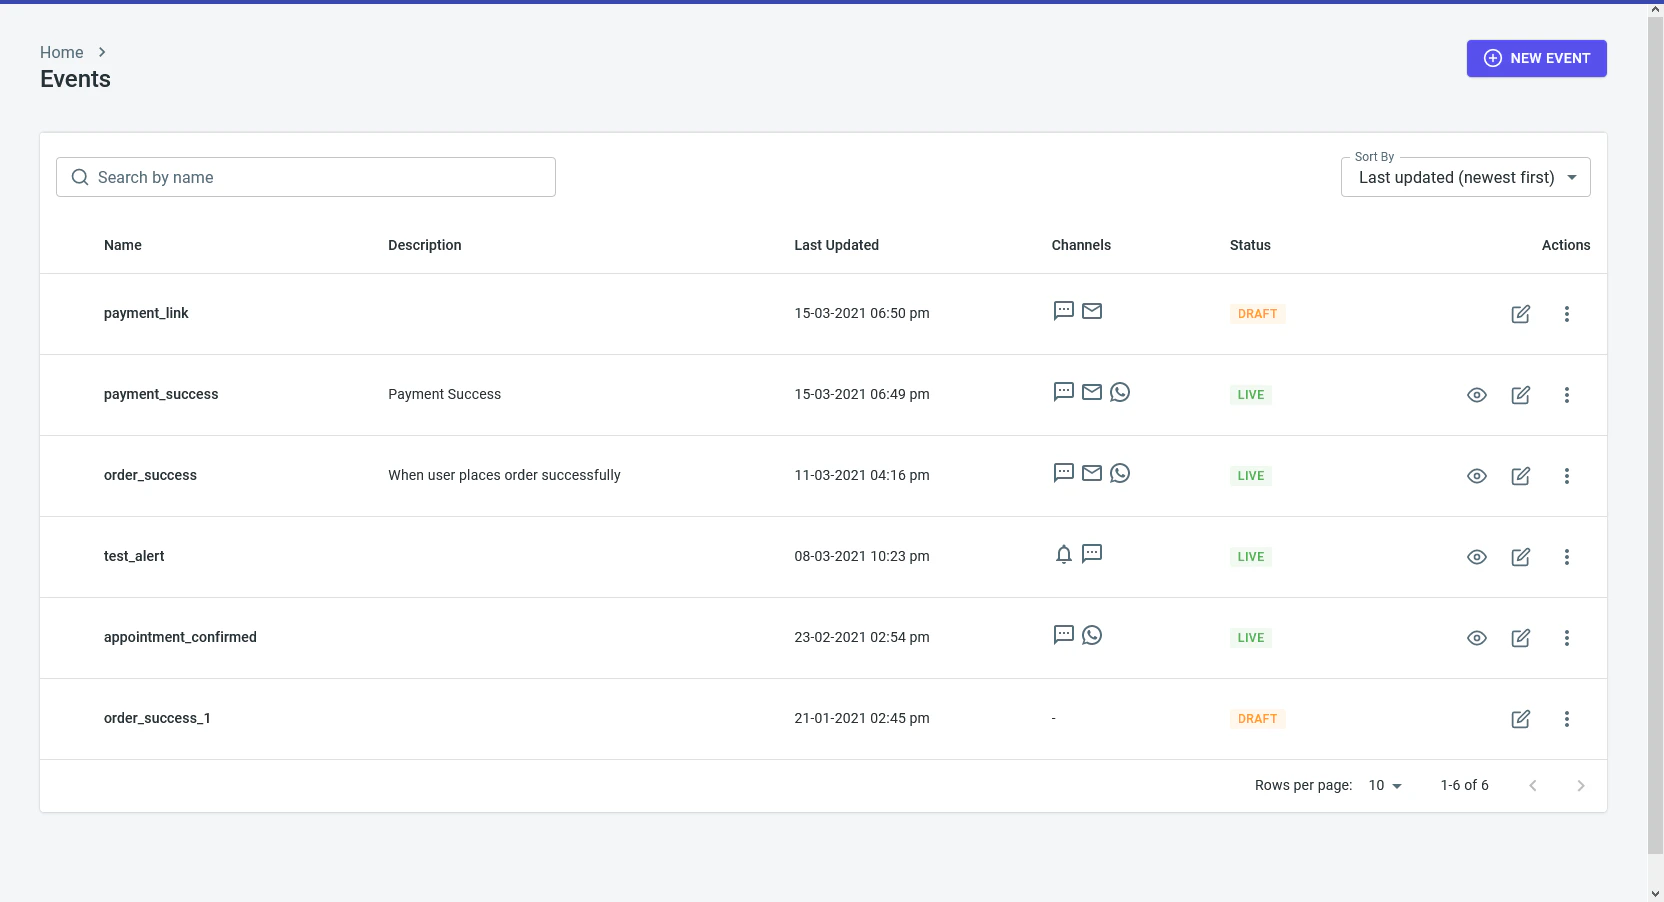Image resolution: width=1664 pixels, height=902 pixels.
Task: Focus the Search by name field
Action: [x=306, y=177]
